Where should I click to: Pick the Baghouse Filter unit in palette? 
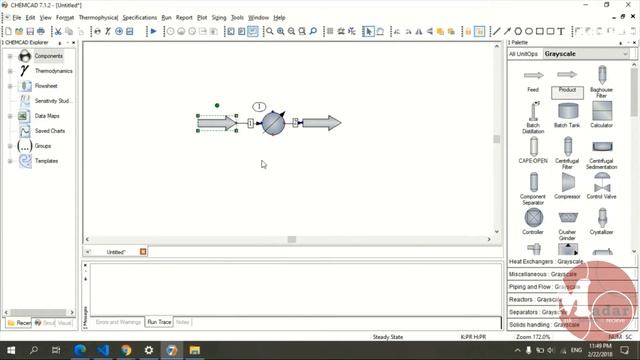pos(602,82)
